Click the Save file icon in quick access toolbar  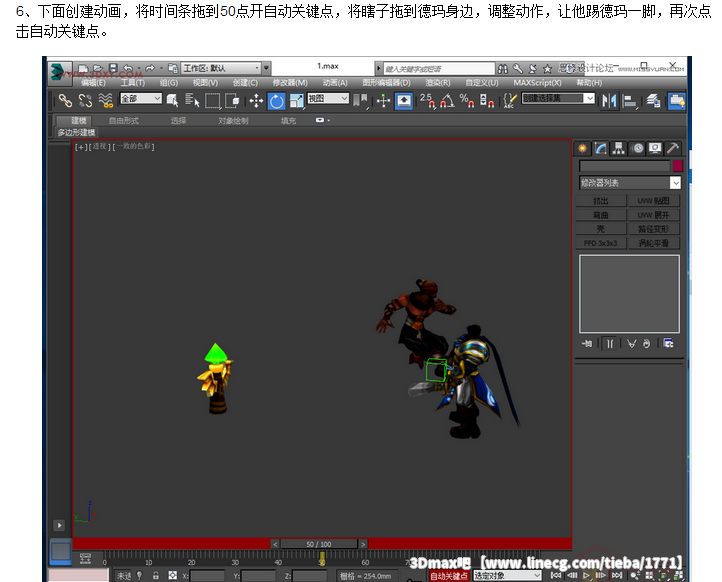tap(113, 68)
